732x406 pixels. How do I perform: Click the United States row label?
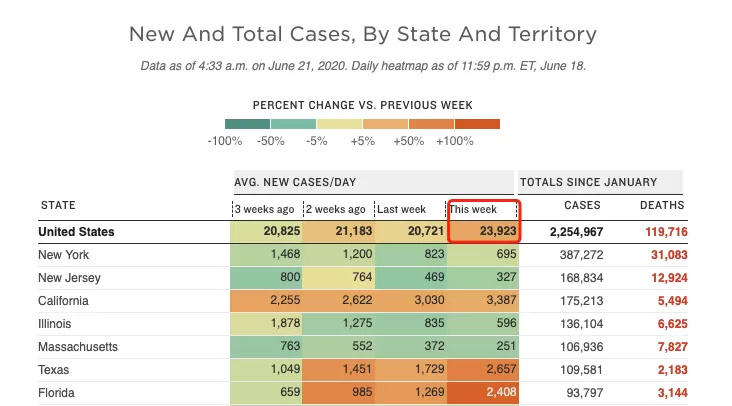(76, 232)
